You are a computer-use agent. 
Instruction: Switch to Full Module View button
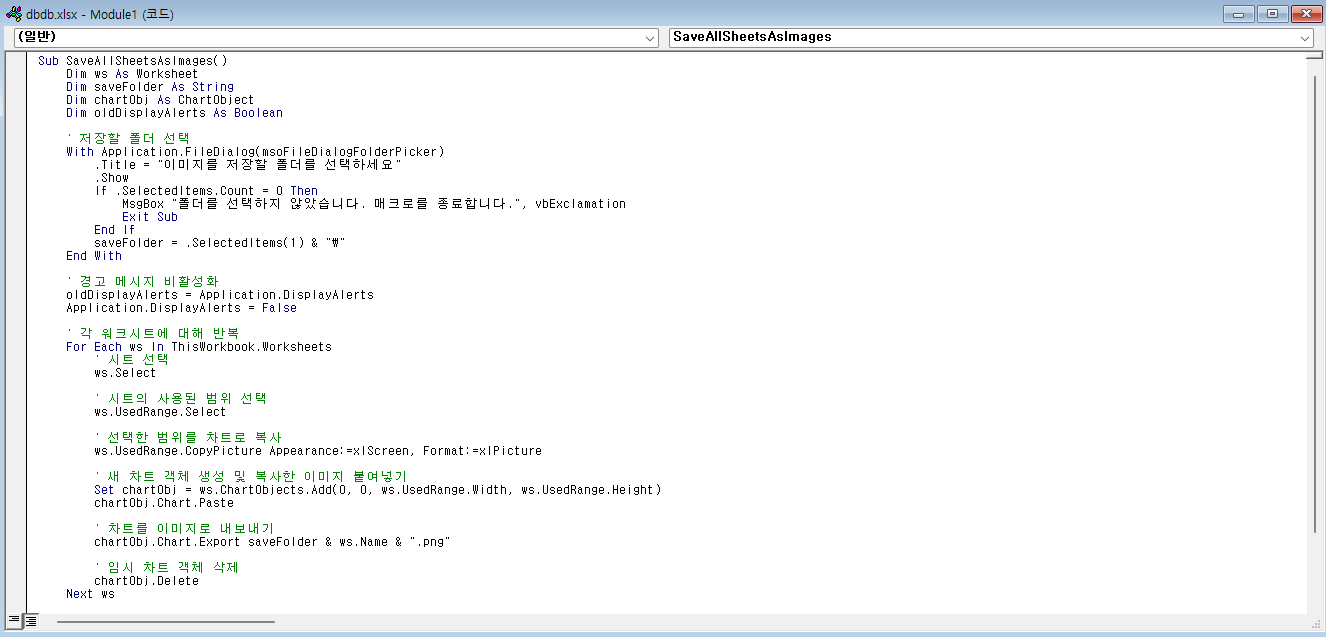tap(31, 621)
